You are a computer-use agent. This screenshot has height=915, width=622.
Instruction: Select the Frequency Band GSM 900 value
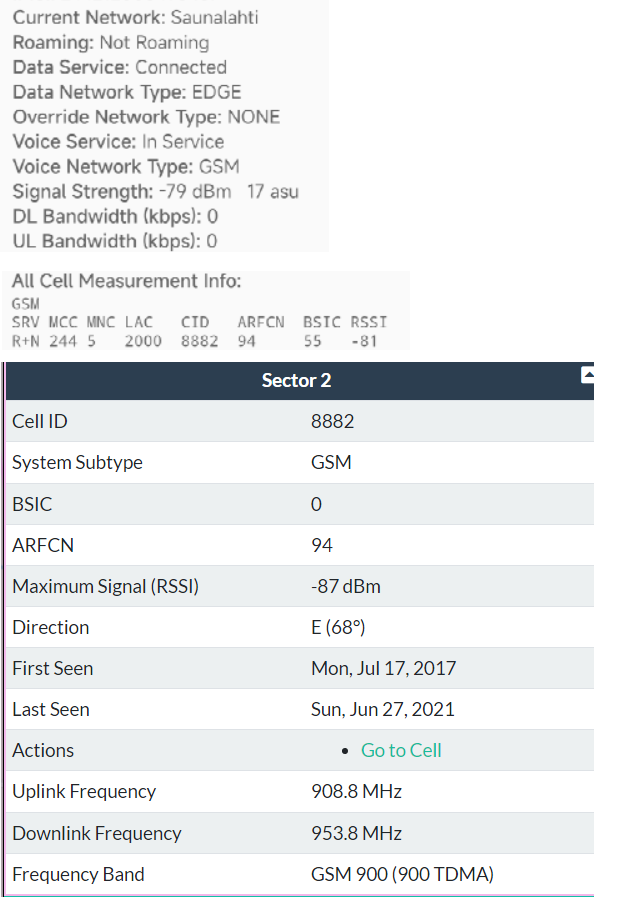(402, 874)
